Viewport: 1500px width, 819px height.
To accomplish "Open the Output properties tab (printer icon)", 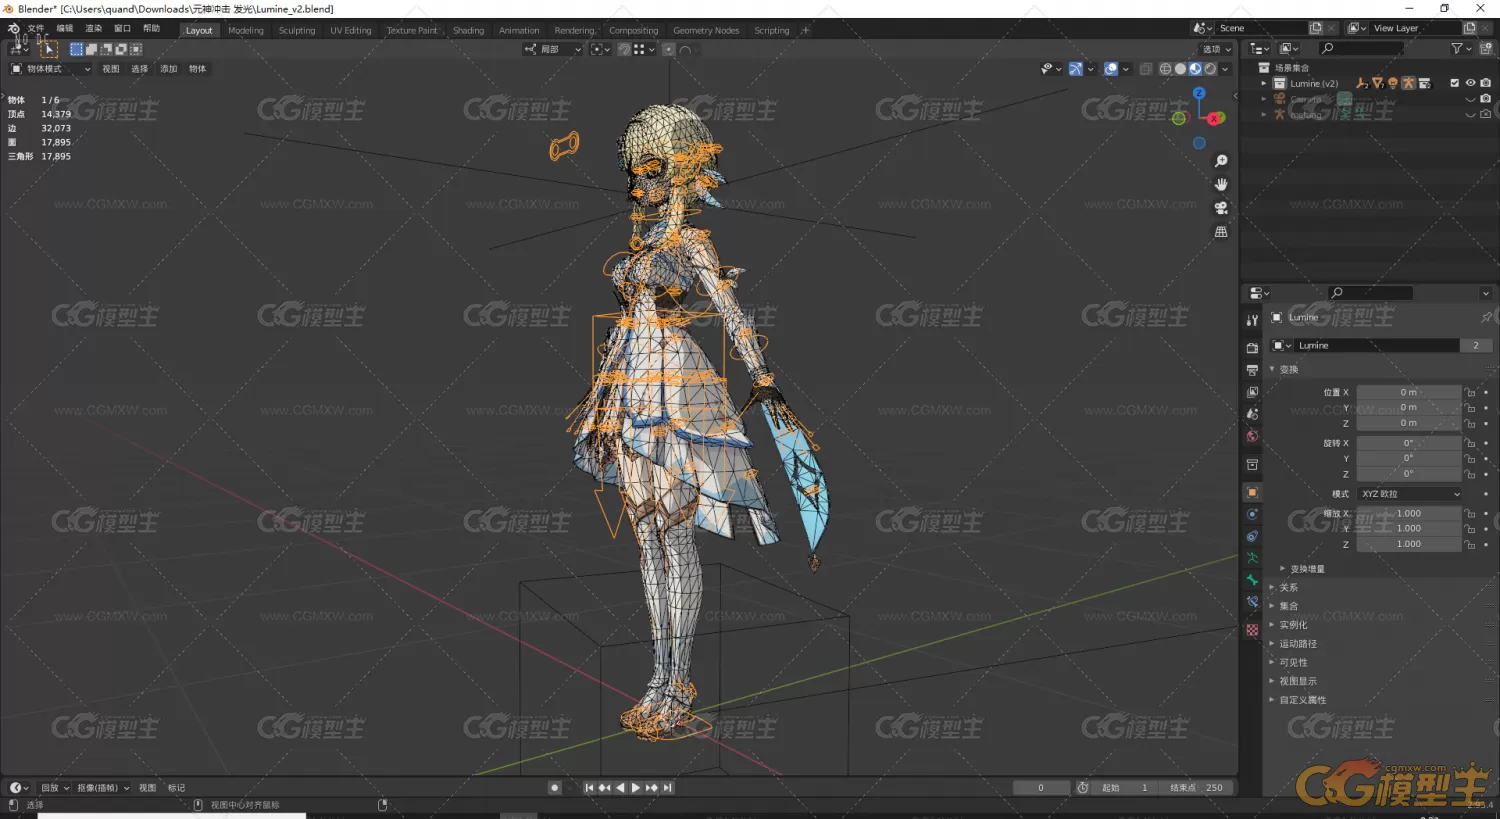I will [x=1252, y=370].
